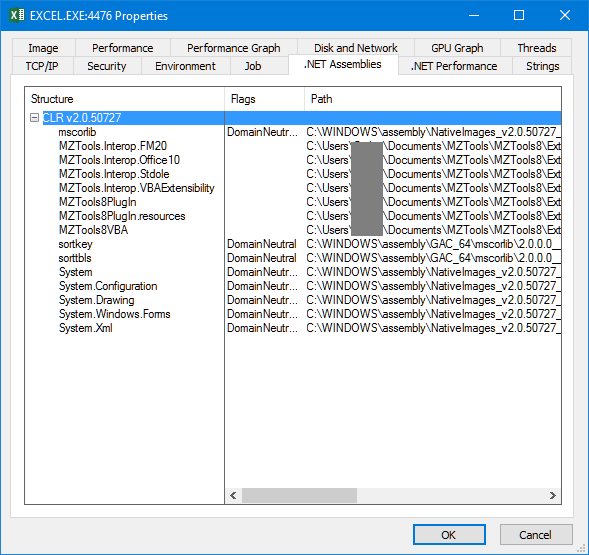Select MZTools.Interop.VBAExtensibility assembly
The width and height of the screenshot is (589, 555).
[x=136, y=188]
